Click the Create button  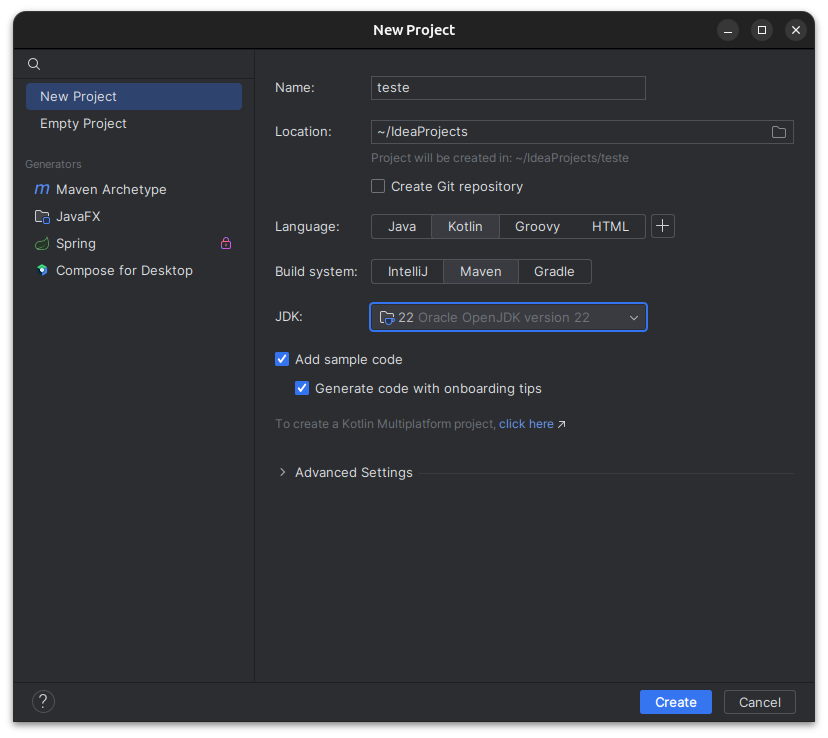click(675, 702)
